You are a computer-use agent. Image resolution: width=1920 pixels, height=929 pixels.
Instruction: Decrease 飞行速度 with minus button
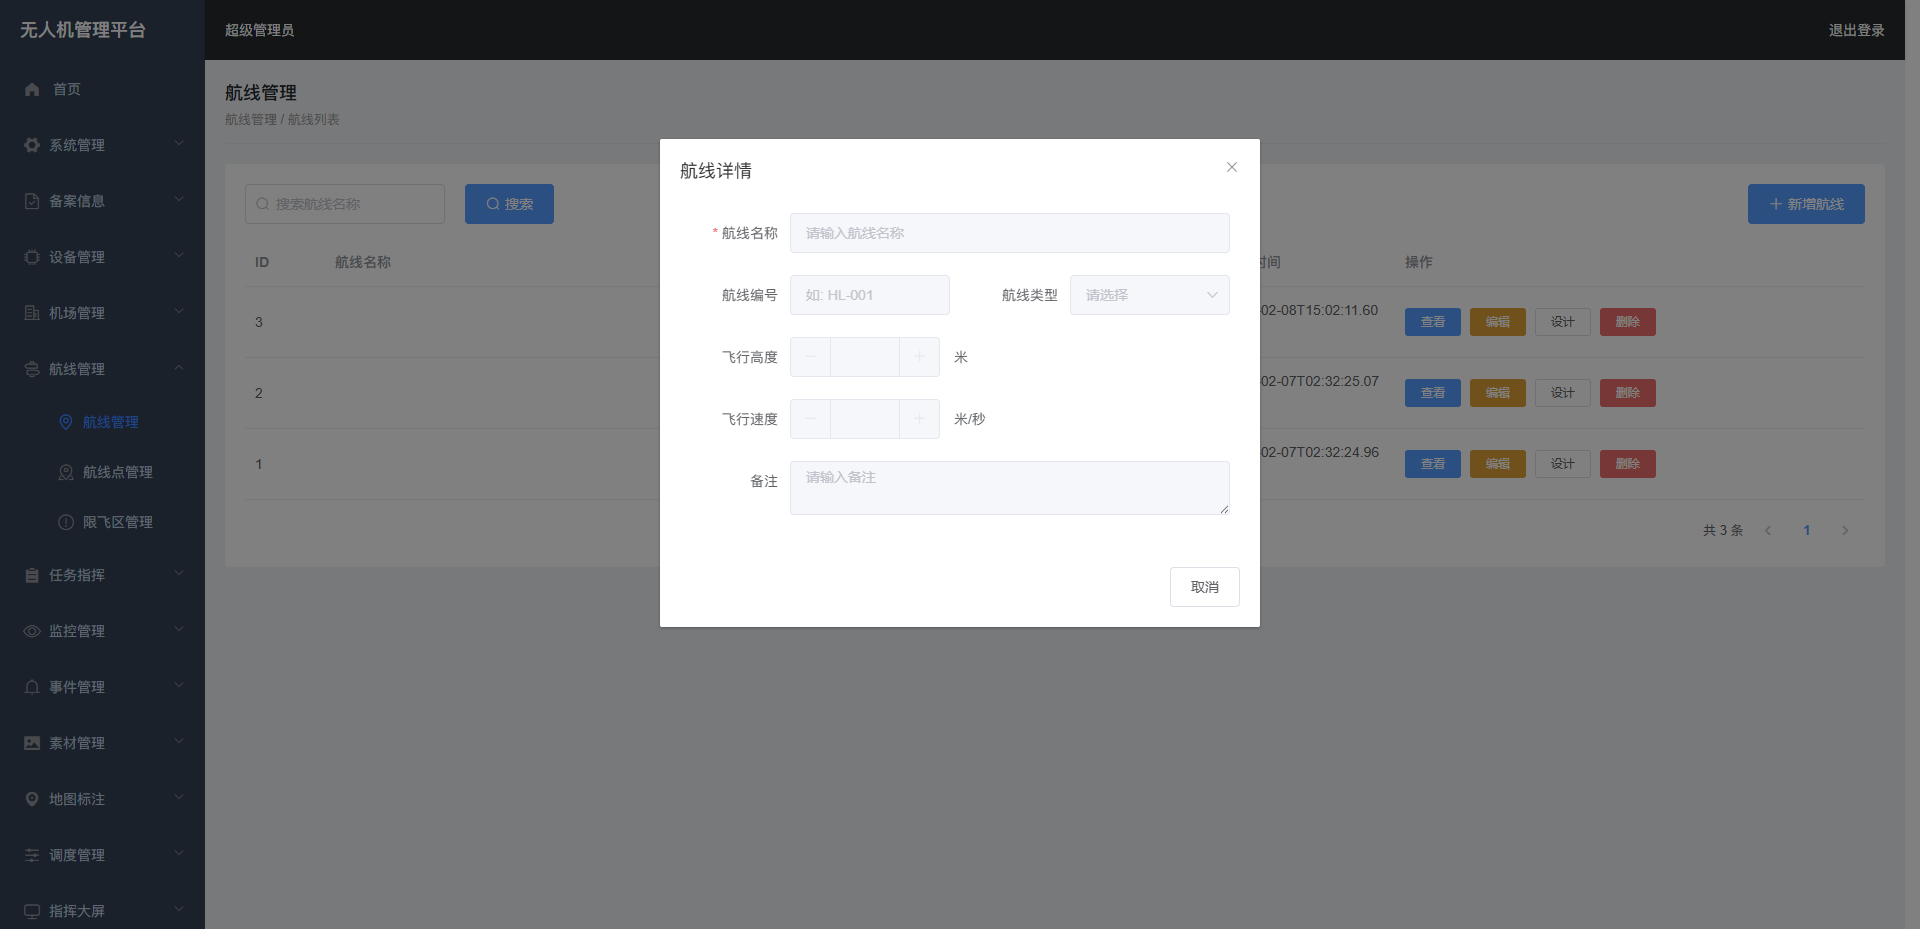click(811, 419)
